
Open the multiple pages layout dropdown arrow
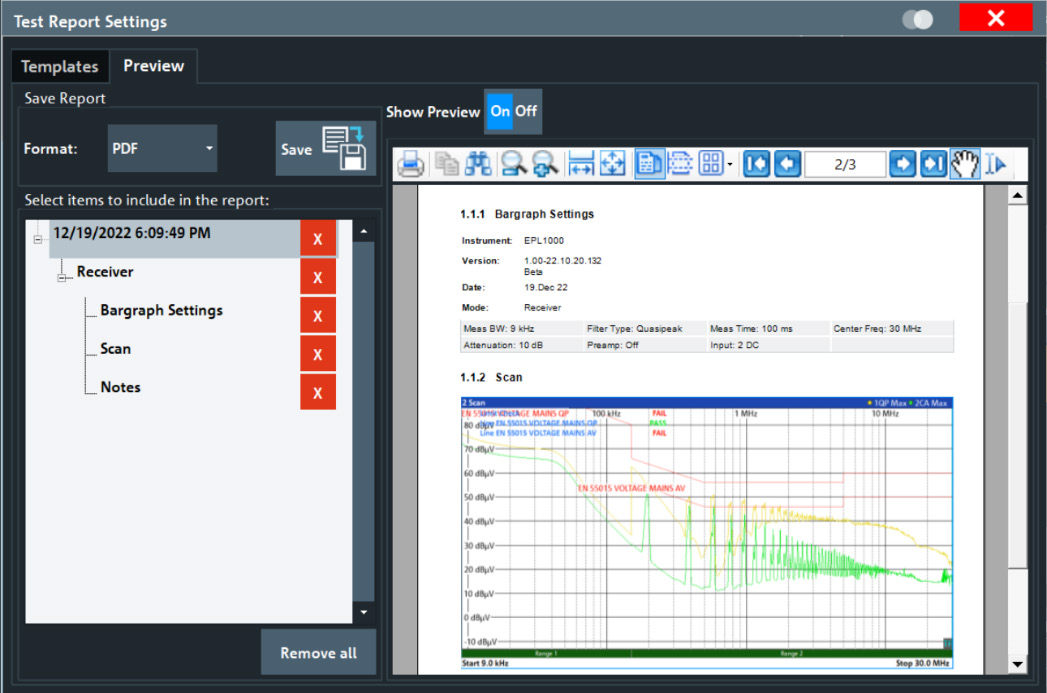pyautogui.click(x=731, y=164)
